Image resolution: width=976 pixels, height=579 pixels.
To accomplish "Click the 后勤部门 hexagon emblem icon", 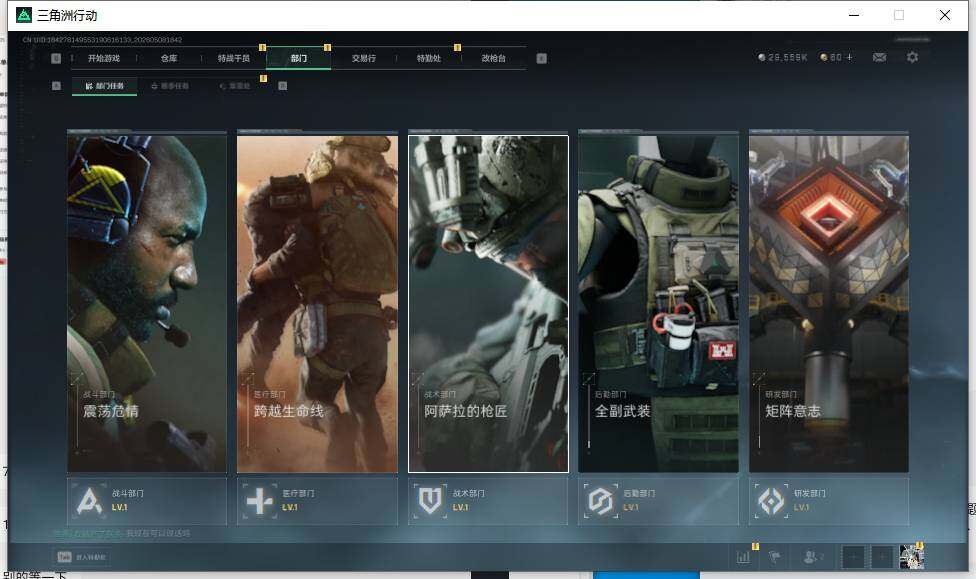I will (x=600, y=501).
